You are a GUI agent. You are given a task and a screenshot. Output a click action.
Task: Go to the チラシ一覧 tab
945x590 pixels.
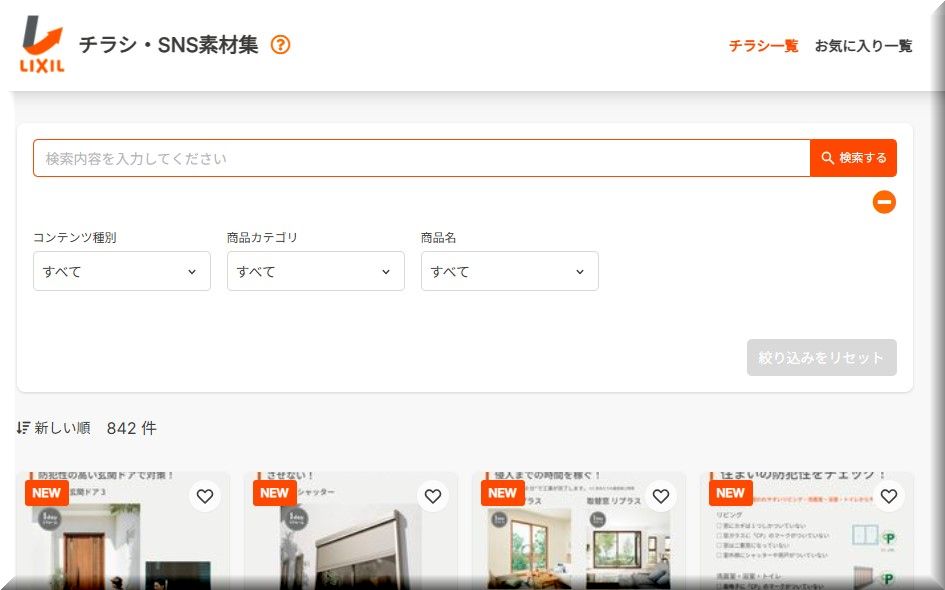click(x=763, y=46)
